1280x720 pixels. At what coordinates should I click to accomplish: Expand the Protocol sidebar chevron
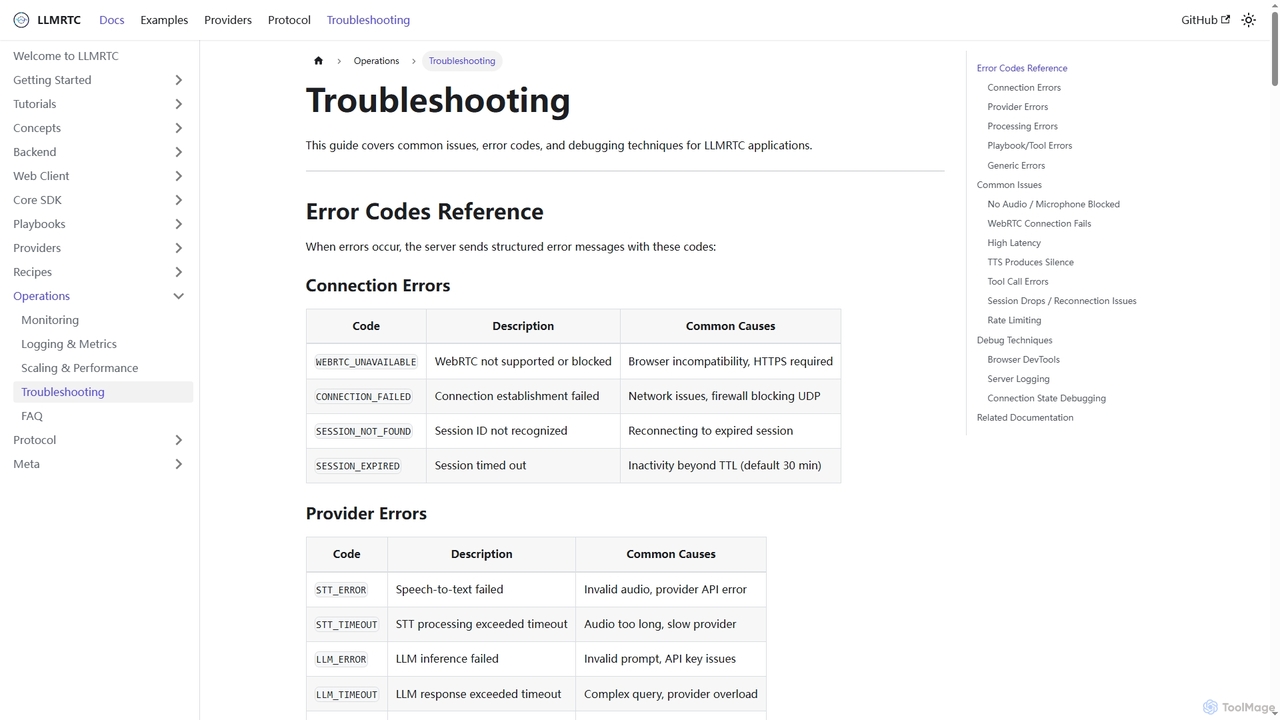(178, 440)
